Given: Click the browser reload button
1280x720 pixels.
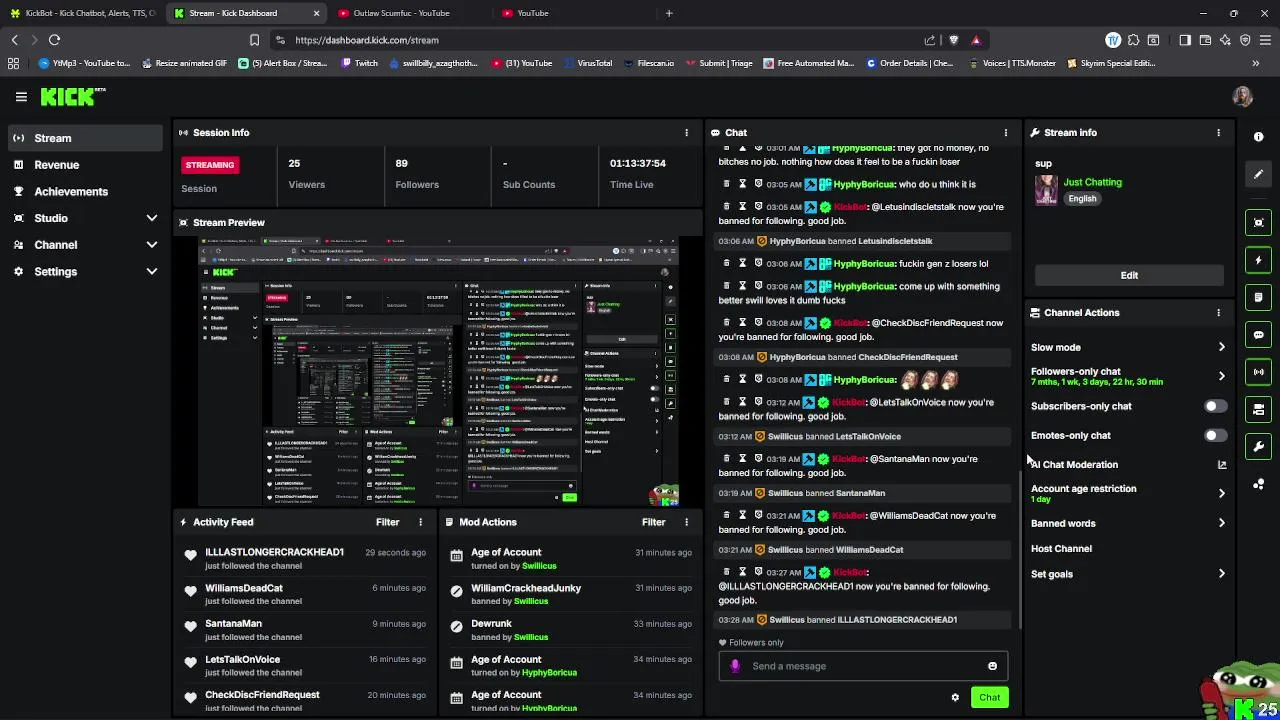Looking at the screenshot, I should pyautogui.click(x=54, y=40).
